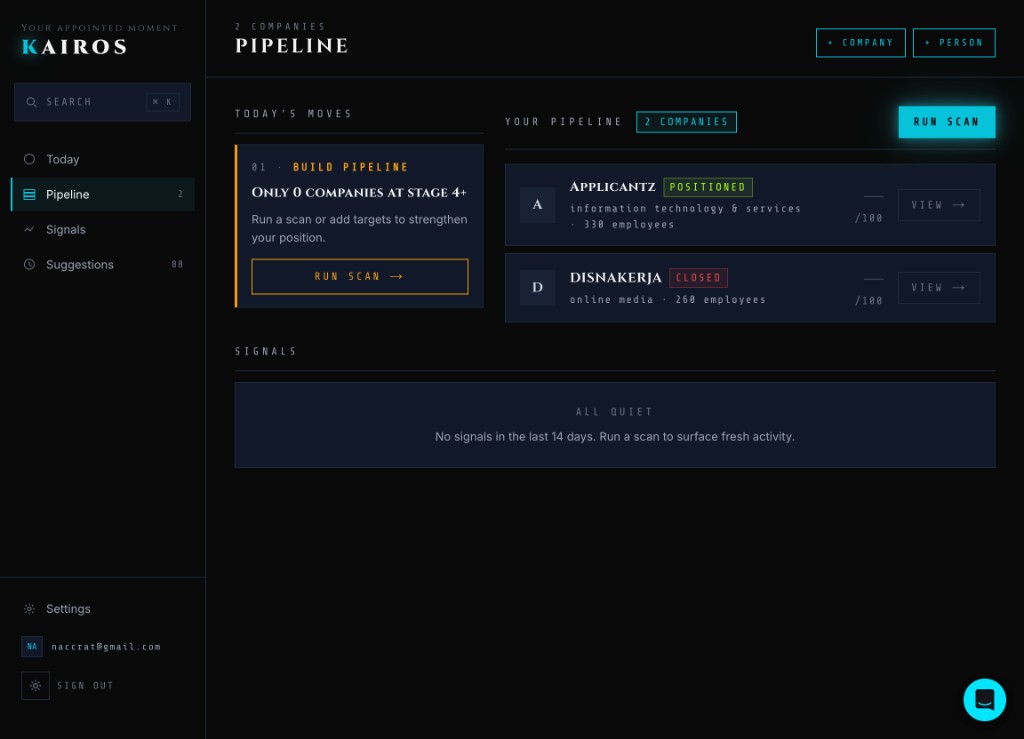
Task: Open the Suggestions nav item
Action: [x=103, y=264]
